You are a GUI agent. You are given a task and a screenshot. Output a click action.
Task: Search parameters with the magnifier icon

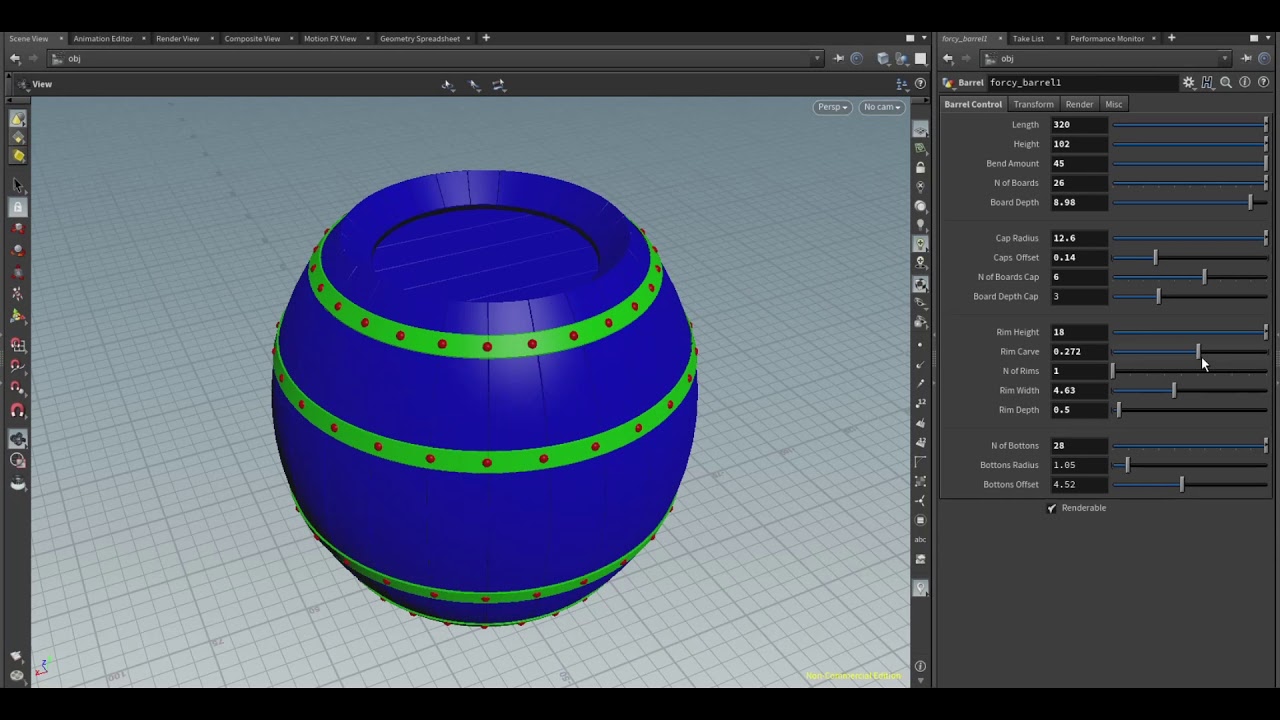[1226, 83]
